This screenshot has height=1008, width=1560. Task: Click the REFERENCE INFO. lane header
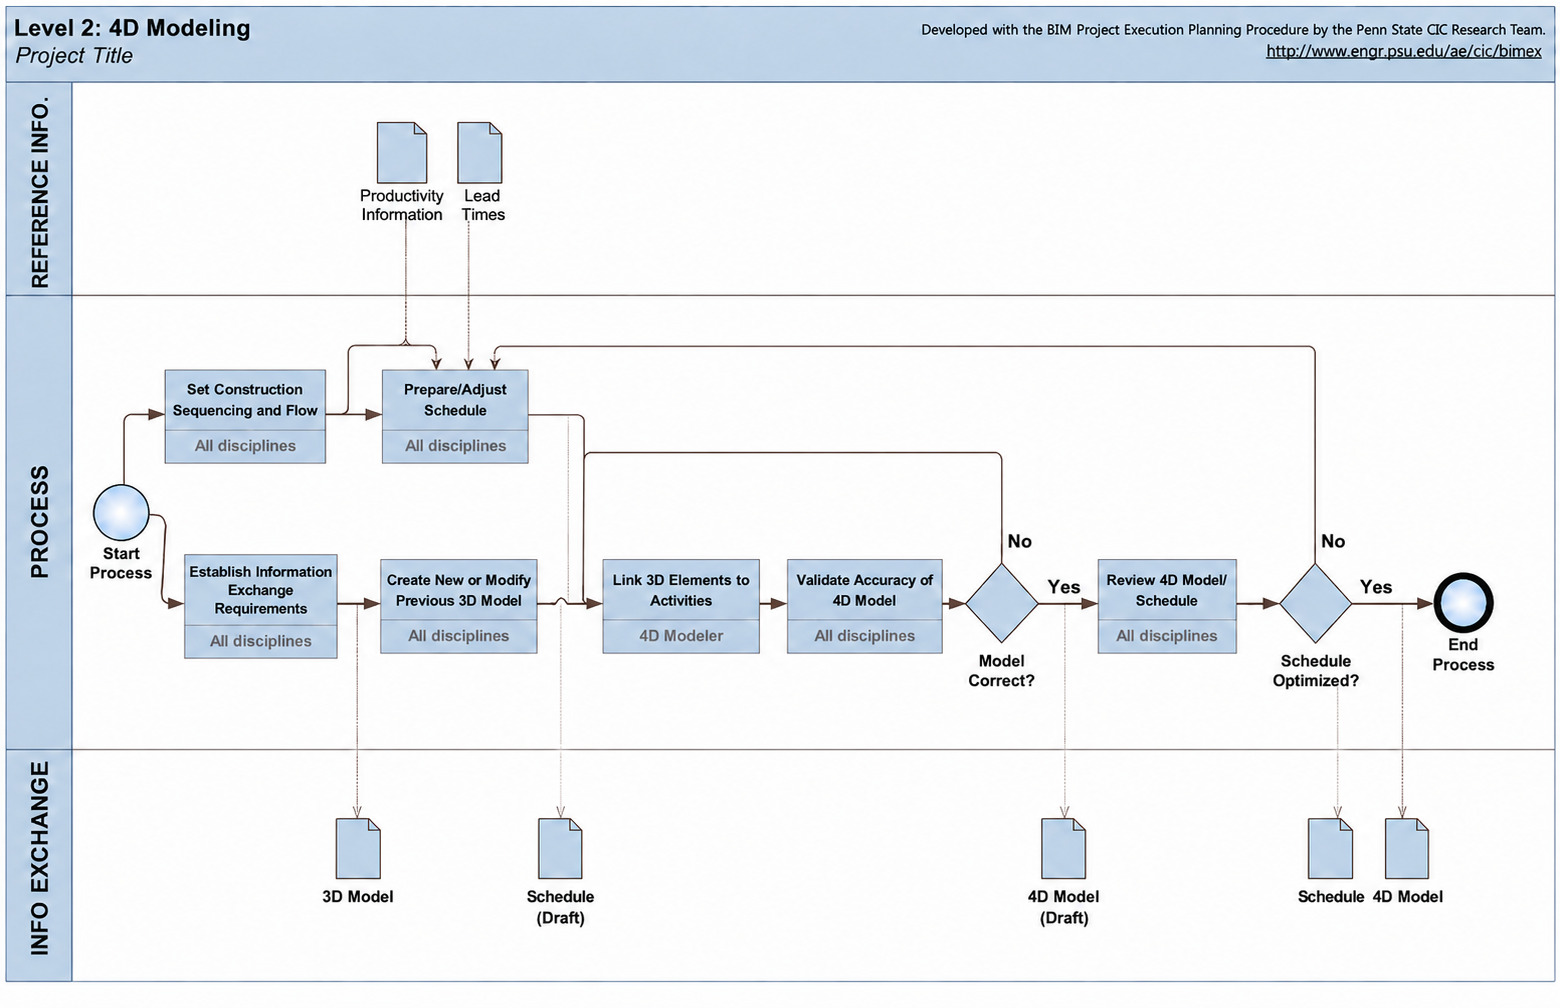pos(40,190)
